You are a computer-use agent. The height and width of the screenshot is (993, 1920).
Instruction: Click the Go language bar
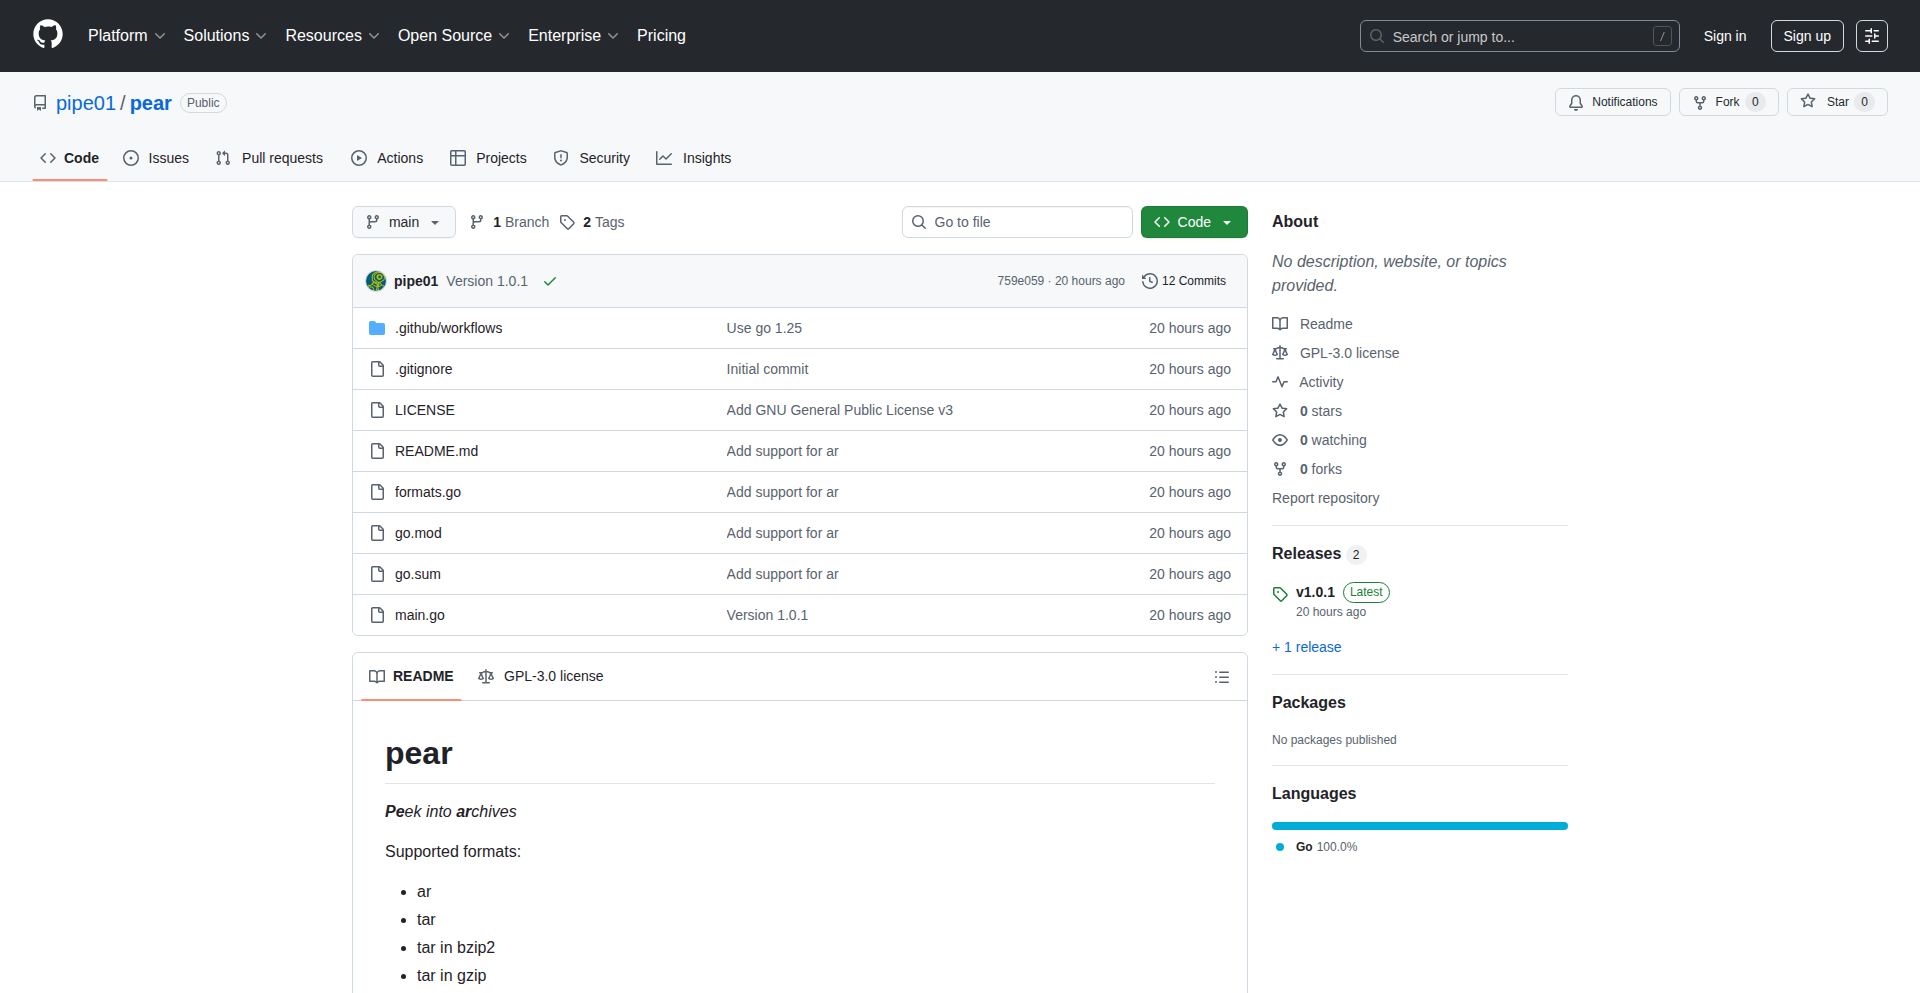tap(1420, 826)
